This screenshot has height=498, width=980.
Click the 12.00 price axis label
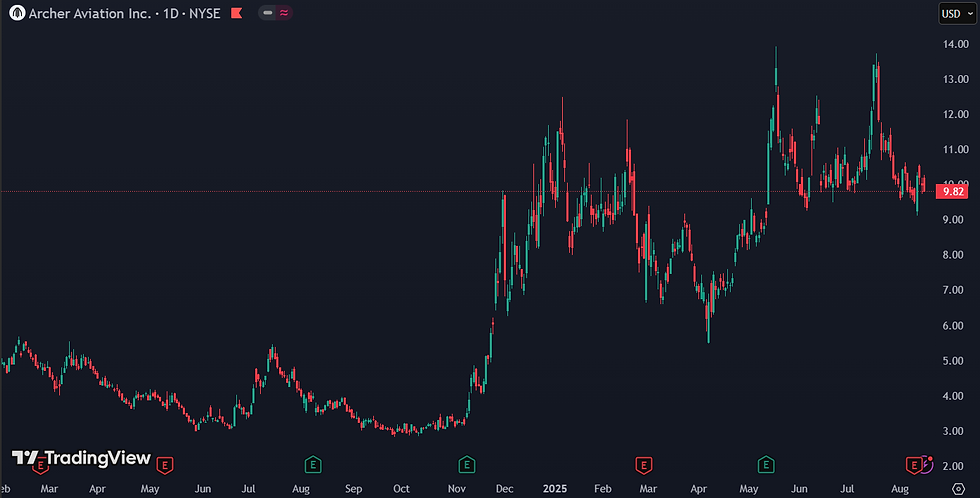(x=956, y=114)
